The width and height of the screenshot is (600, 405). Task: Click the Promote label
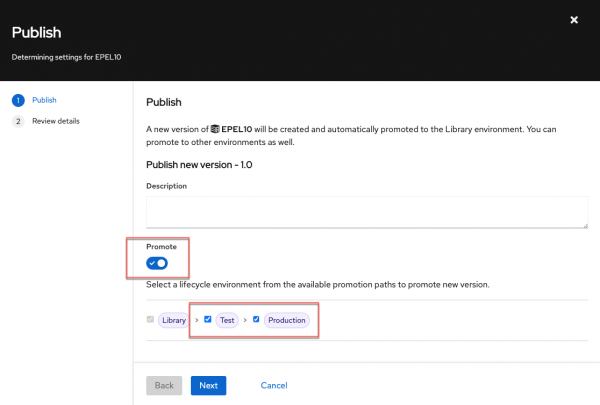point(161,247)
